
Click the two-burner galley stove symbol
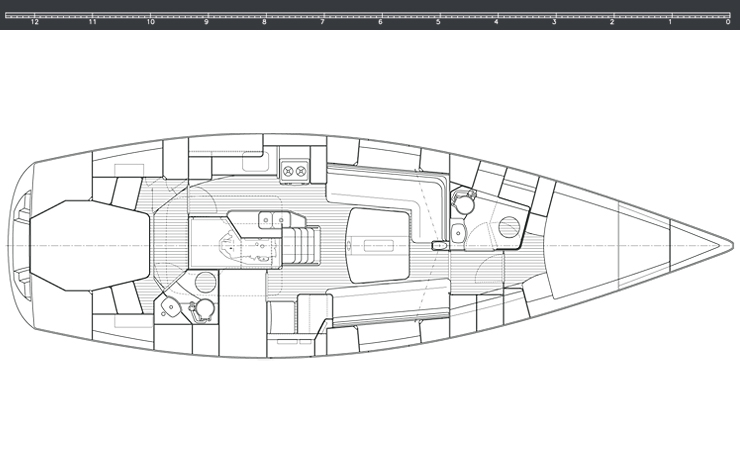click(x=293, y=172)
